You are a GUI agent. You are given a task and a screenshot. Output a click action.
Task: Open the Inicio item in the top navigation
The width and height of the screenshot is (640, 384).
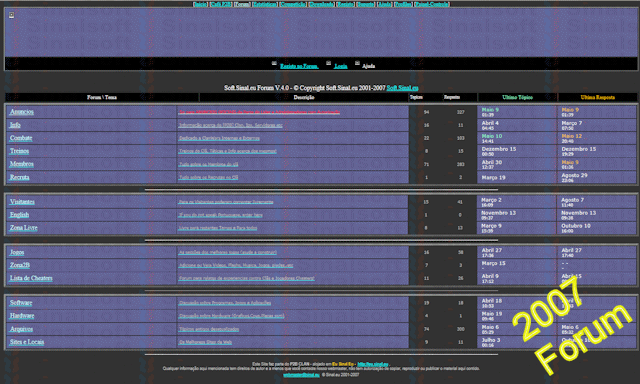click(x=200, y=4)
